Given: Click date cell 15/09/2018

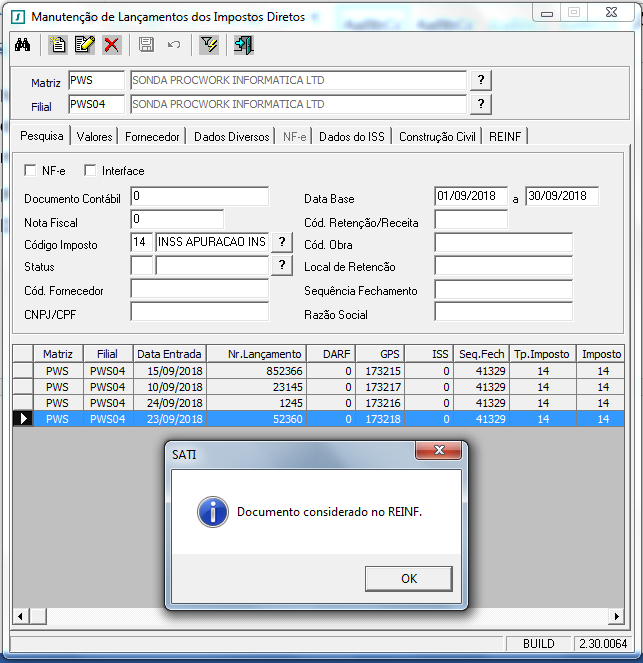Looking at the screenshot, I should click(170, 371).
